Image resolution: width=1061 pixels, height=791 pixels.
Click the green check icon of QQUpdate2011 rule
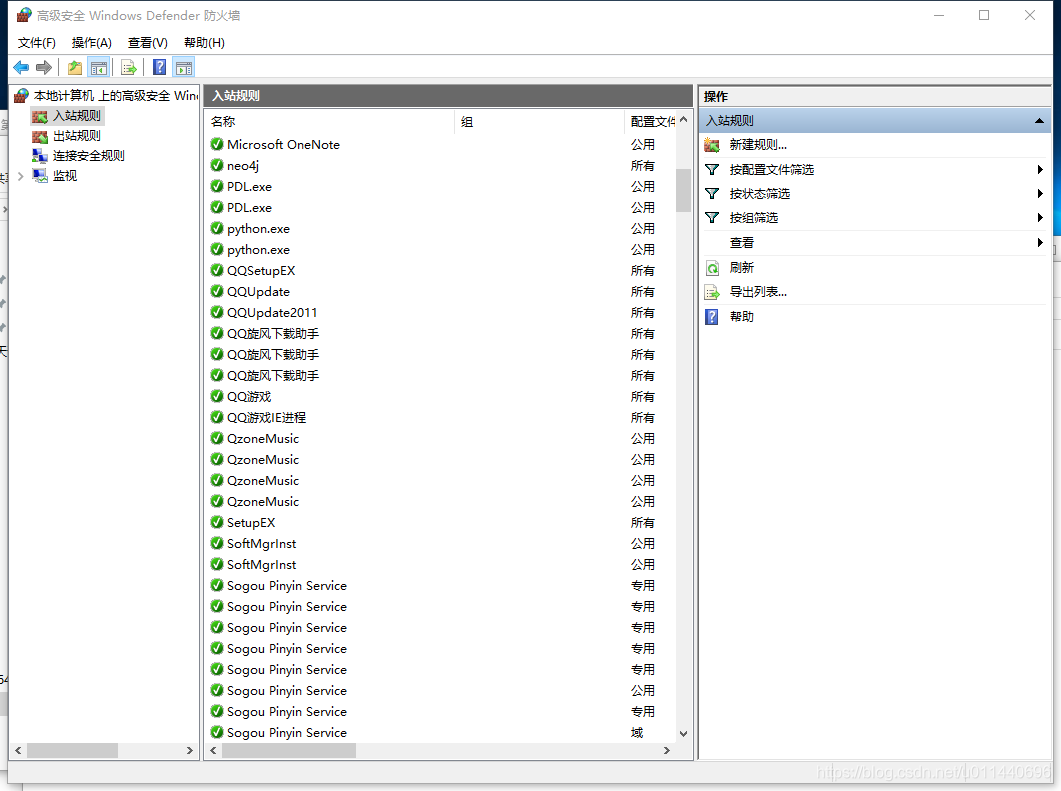217,312
